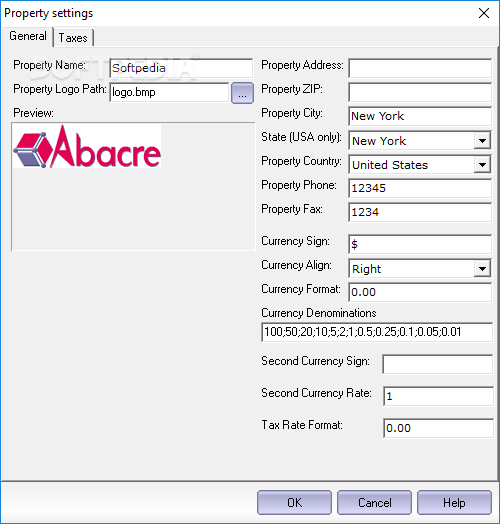500x524 pixels.
Task: Click the Property ZIP input field
Action: 420,92
